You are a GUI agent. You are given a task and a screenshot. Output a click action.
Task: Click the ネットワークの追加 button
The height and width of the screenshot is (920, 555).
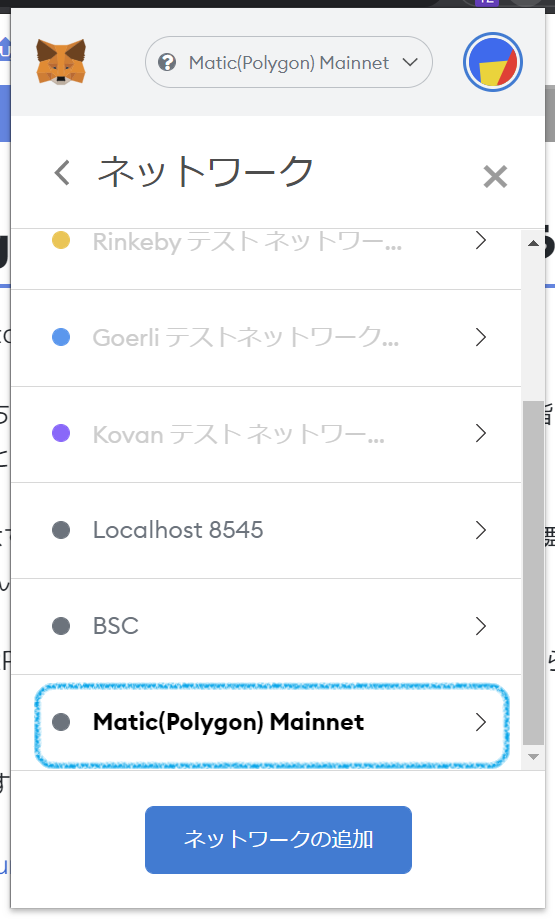[278, 840]
